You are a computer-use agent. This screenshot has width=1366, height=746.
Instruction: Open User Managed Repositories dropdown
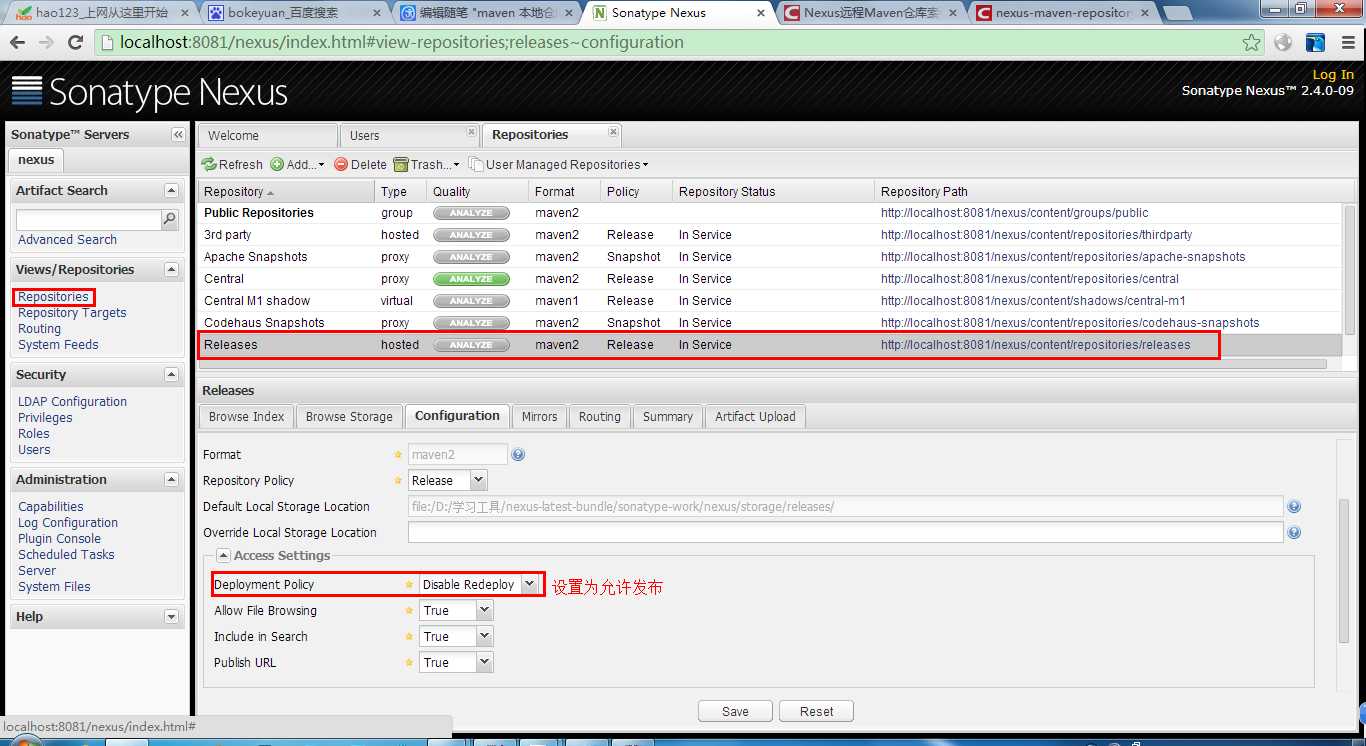(558, 164)
